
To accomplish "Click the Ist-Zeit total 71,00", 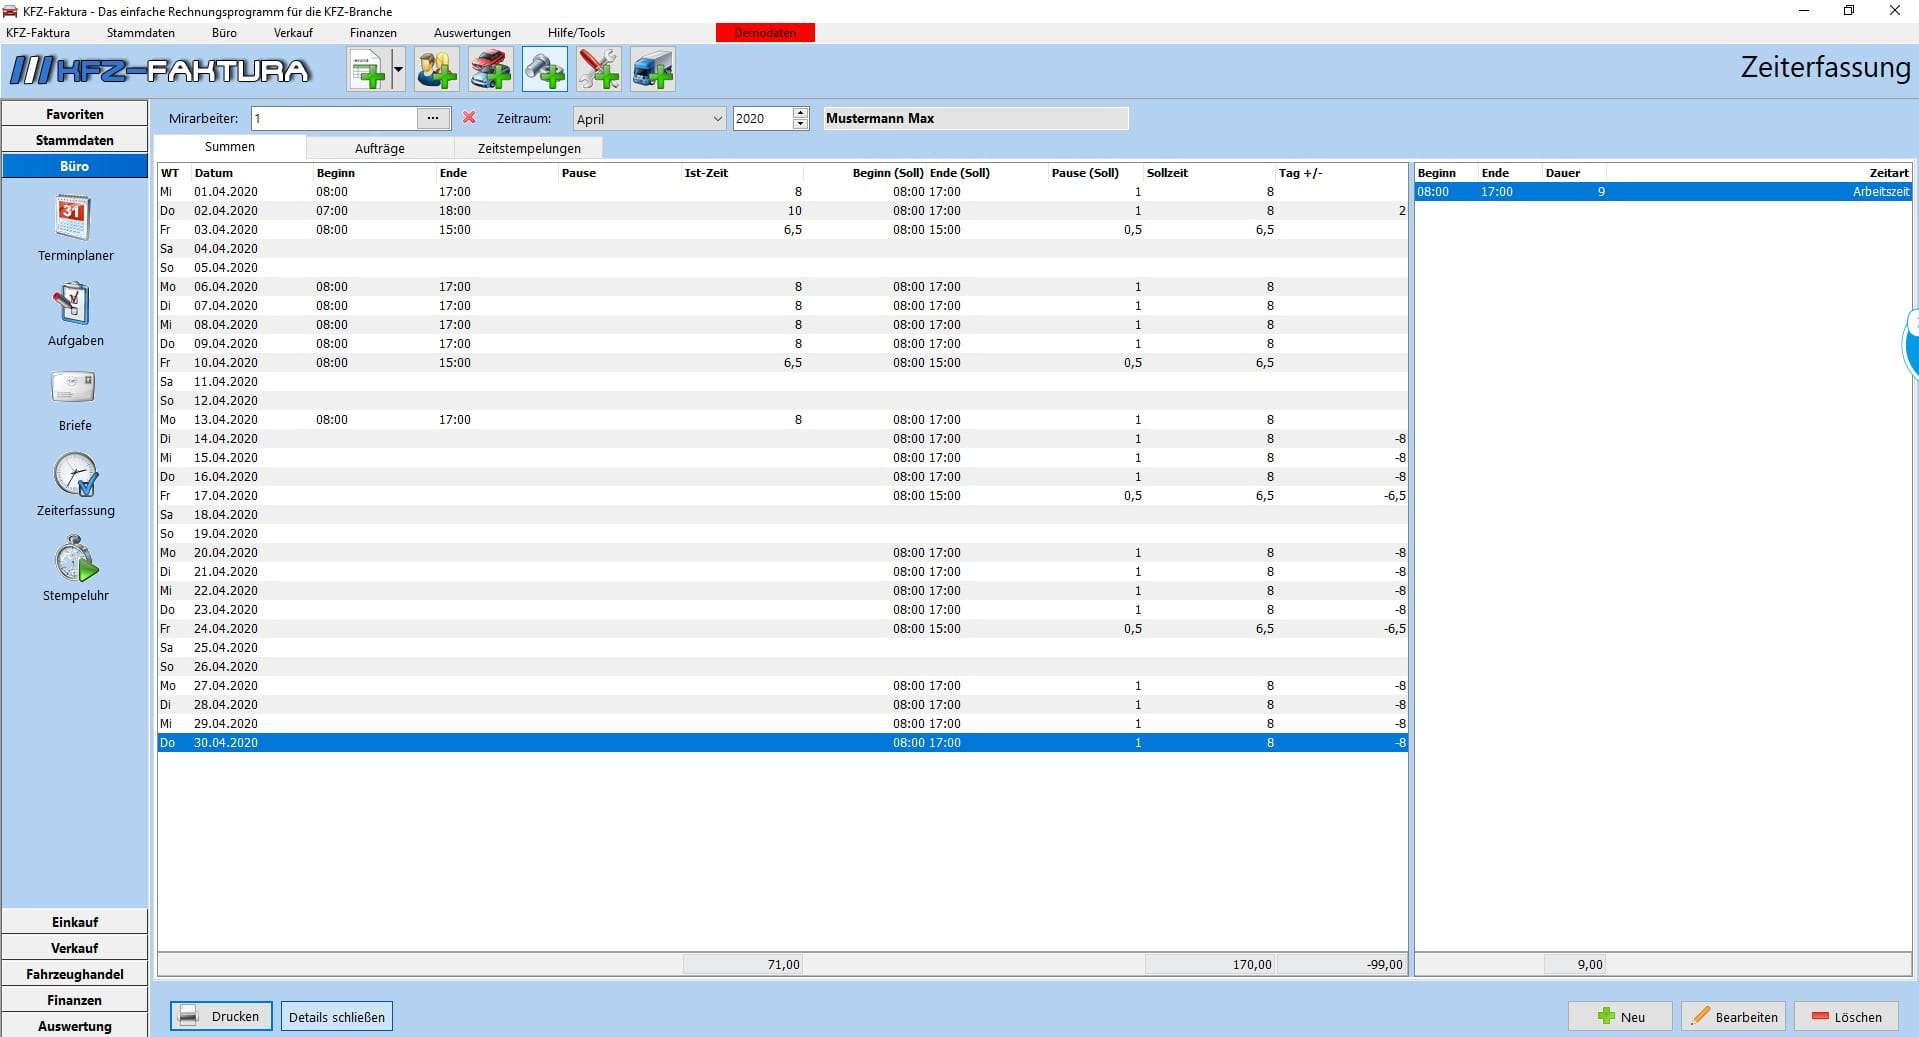I will click(x=743, y=965).
